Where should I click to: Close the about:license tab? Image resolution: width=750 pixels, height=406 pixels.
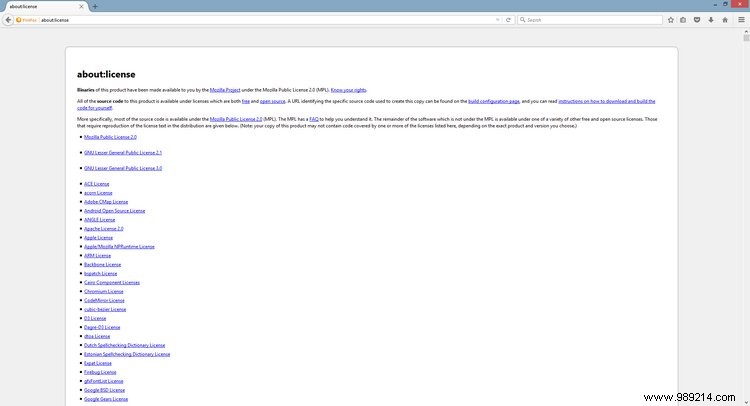pyautogui.click(x=82, y=6)
